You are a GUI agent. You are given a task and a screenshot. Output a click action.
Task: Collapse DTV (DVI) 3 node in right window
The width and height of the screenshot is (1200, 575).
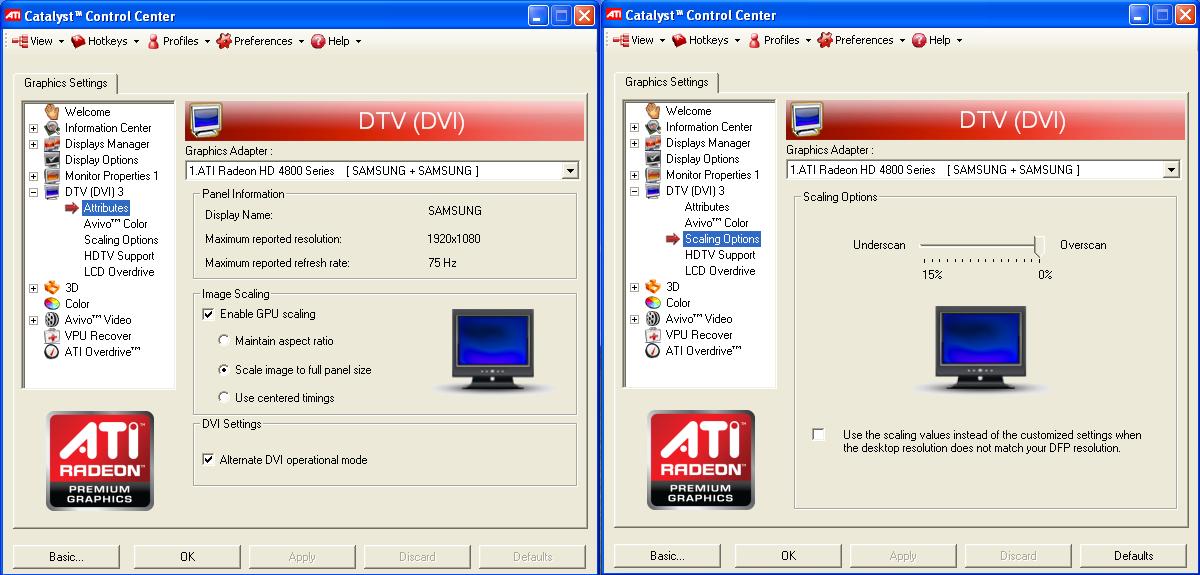click(634, 191)
